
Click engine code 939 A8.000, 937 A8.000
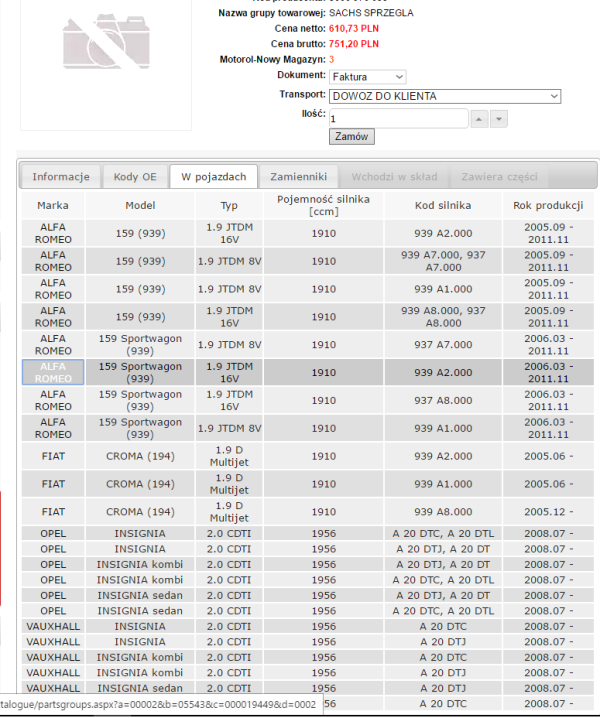pyautogui.click(x=443, y=317)
